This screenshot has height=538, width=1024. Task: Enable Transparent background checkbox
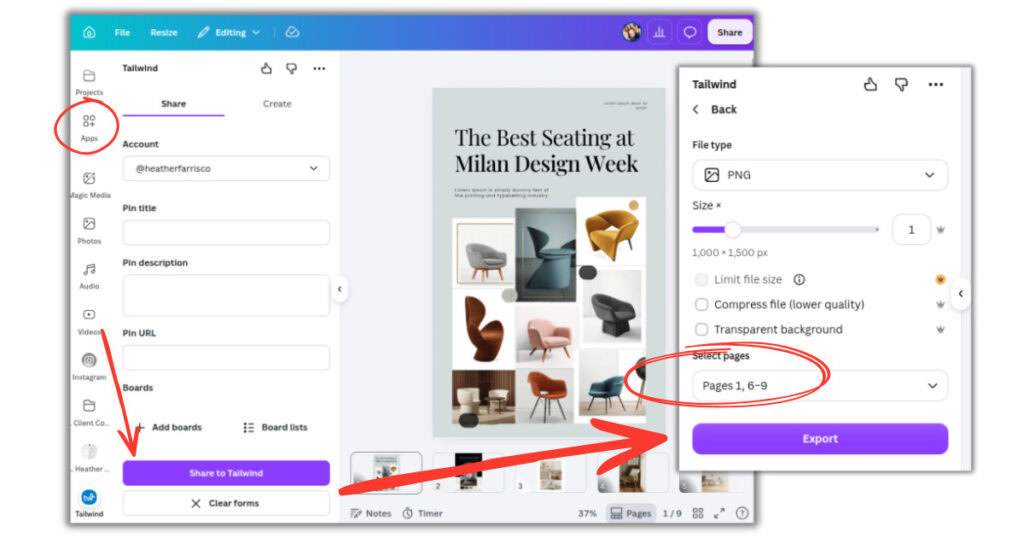pos(701,329)
